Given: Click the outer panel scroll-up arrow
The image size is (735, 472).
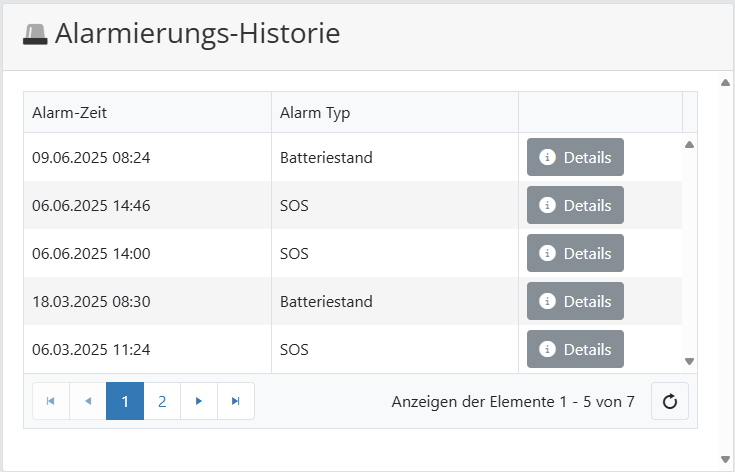Looking at the screenshot, I should (725, 82).
